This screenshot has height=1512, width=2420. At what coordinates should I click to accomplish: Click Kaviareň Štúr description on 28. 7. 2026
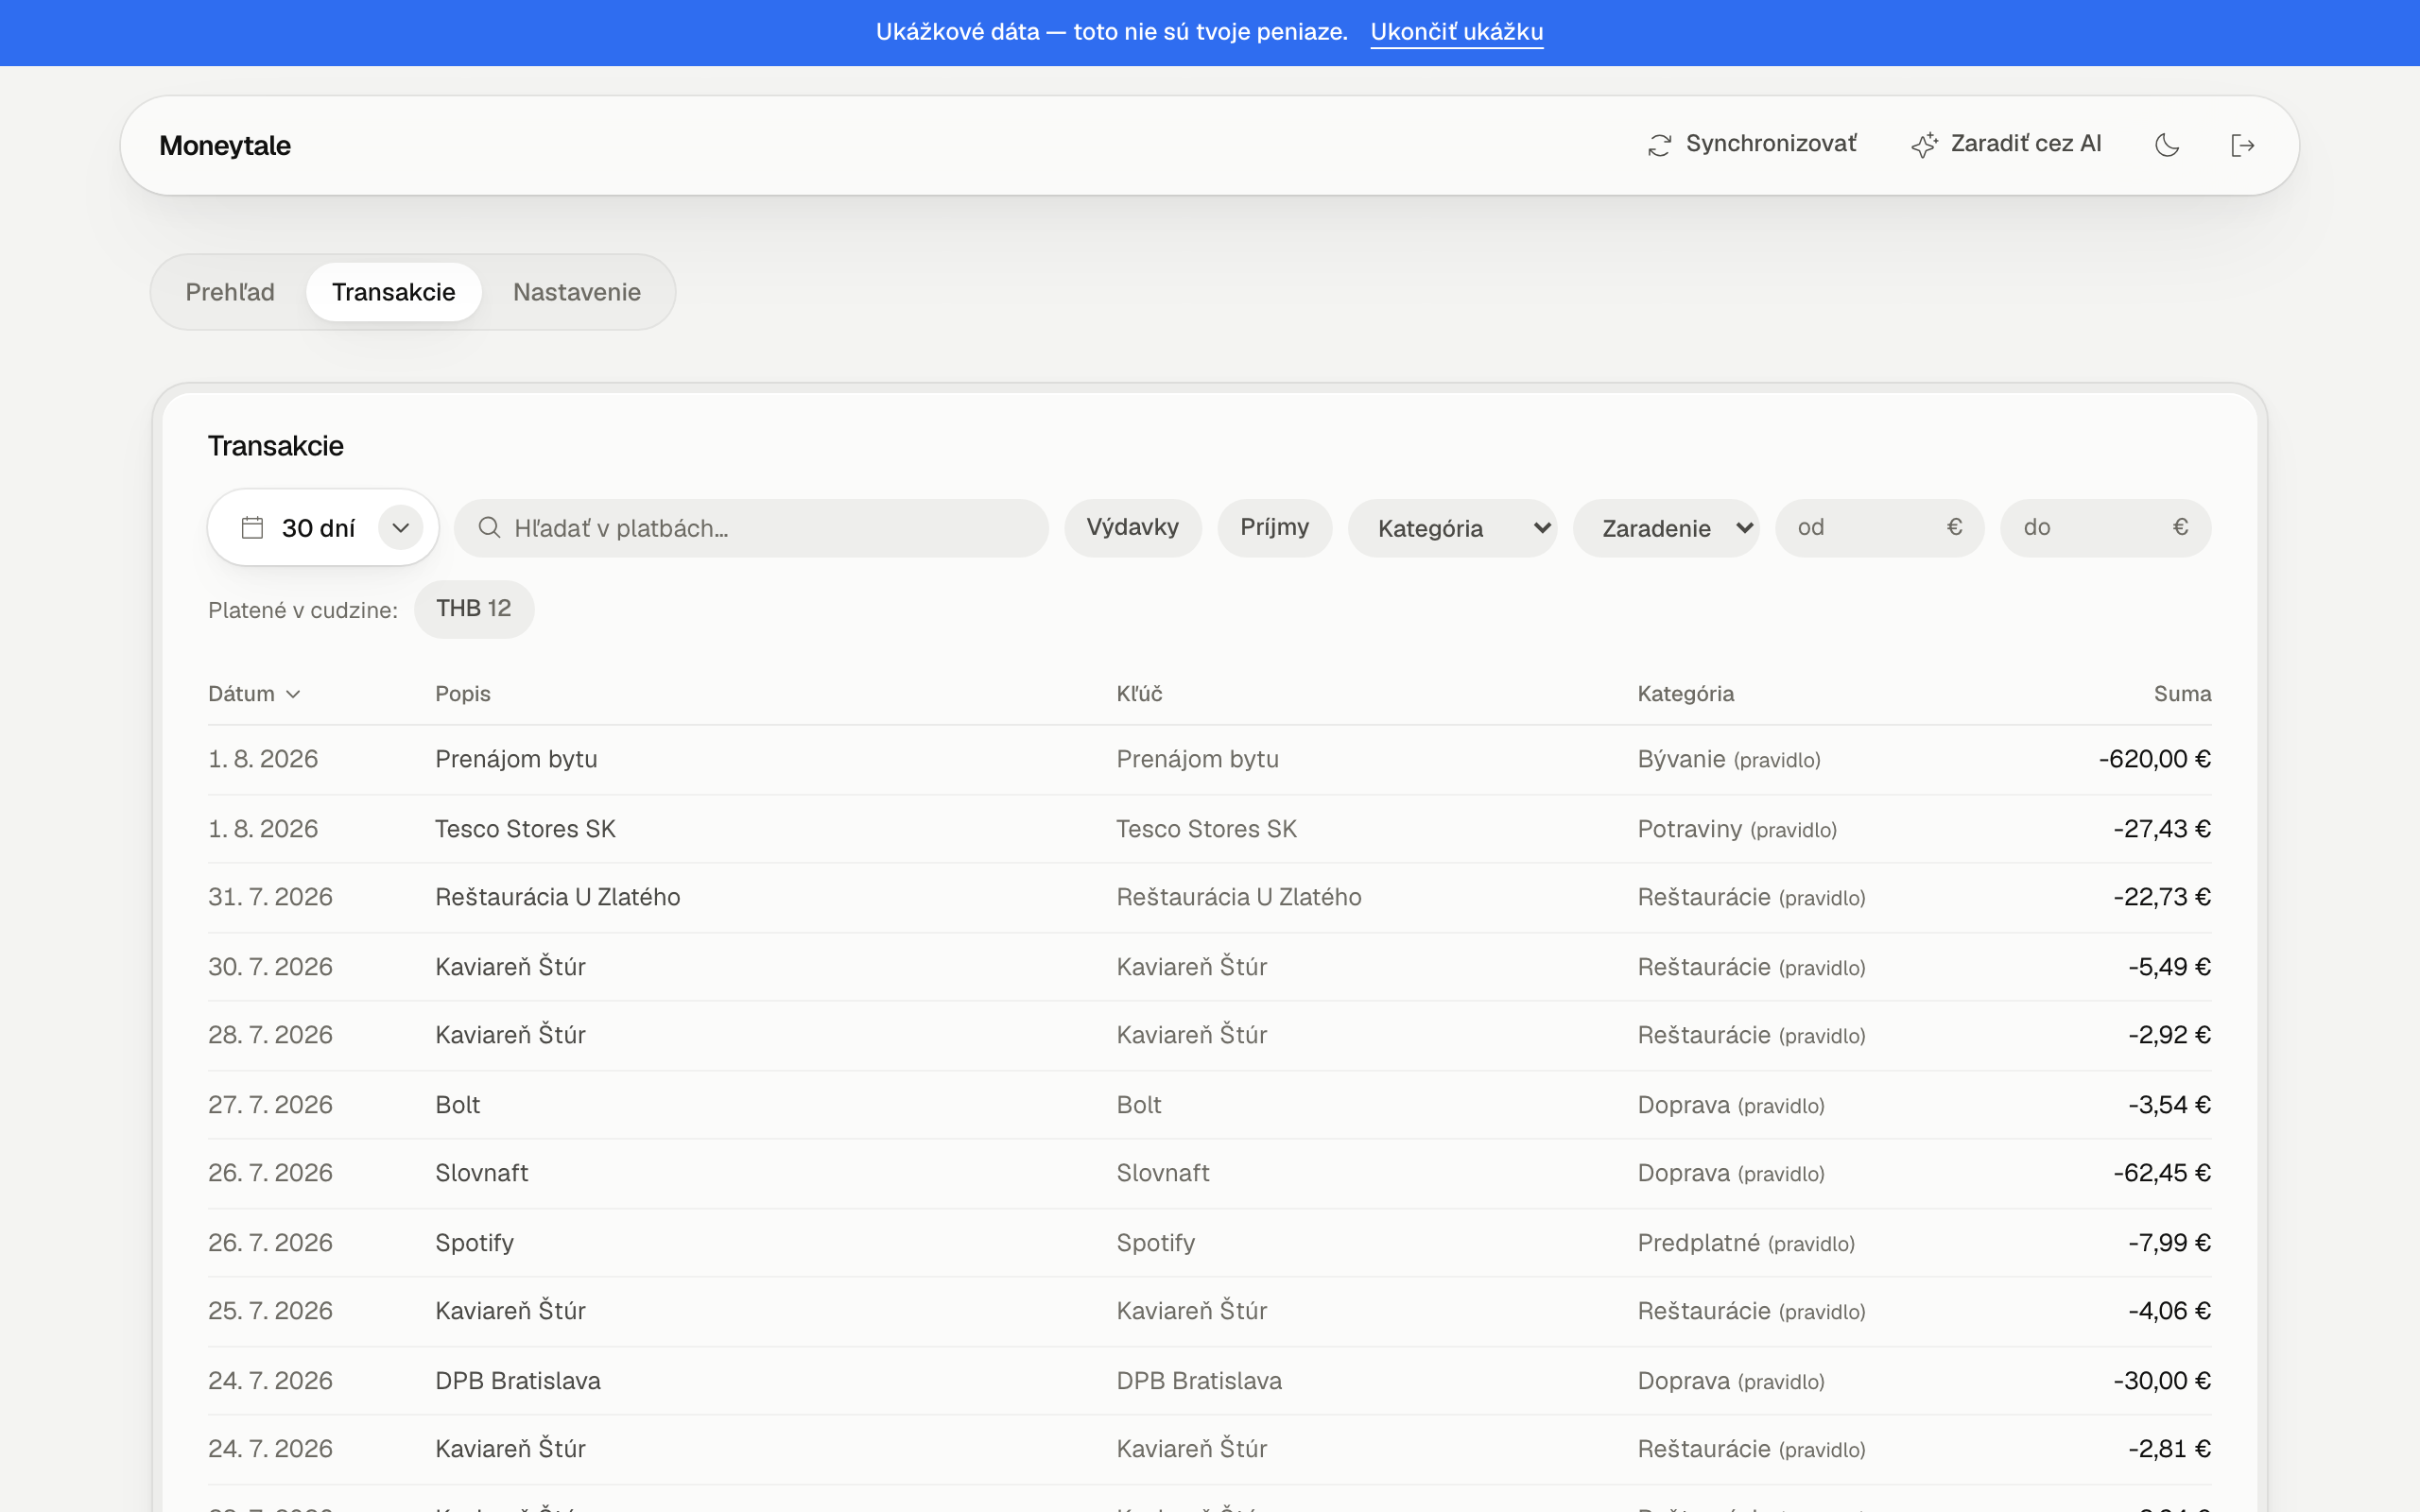[x=510, y=1035]
